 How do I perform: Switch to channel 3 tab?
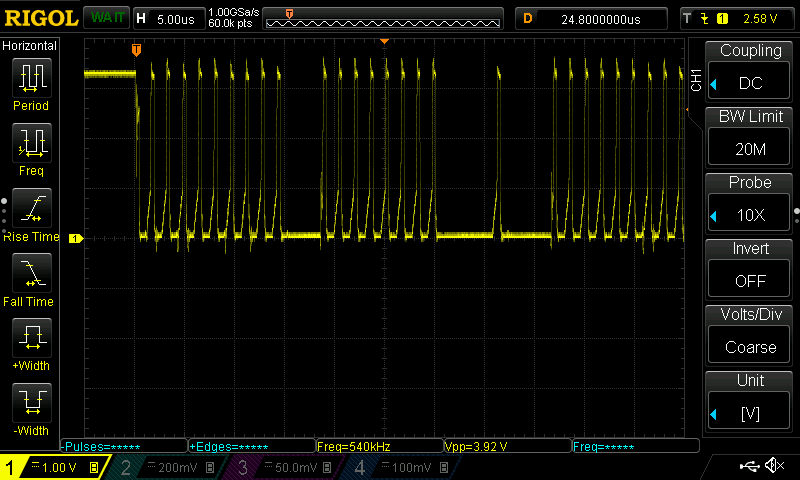pyautogui.click(x=281, y=467)
